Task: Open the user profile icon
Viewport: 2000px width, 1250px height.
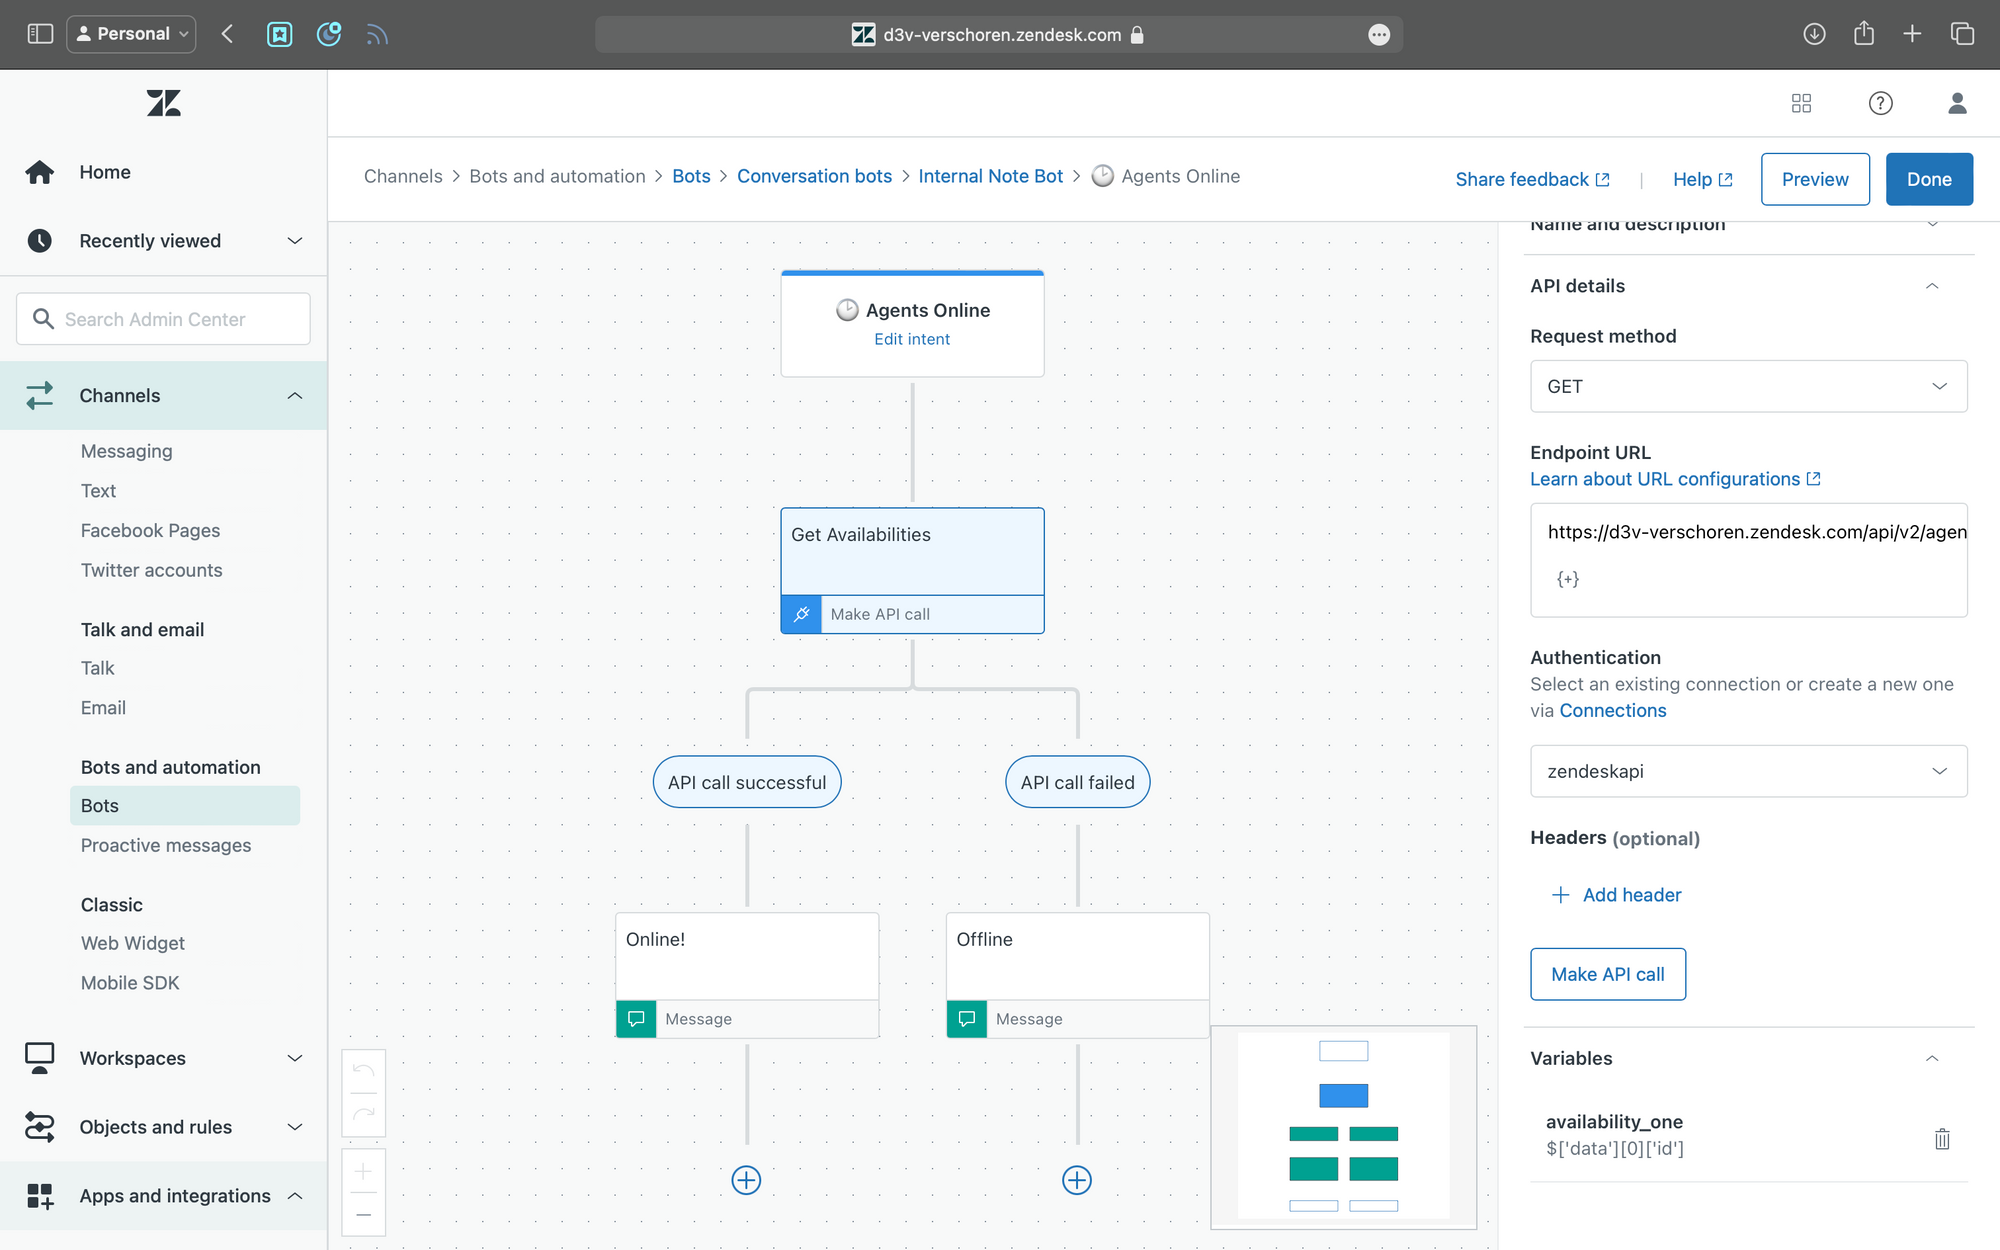Action: (x=1957, y=103)
